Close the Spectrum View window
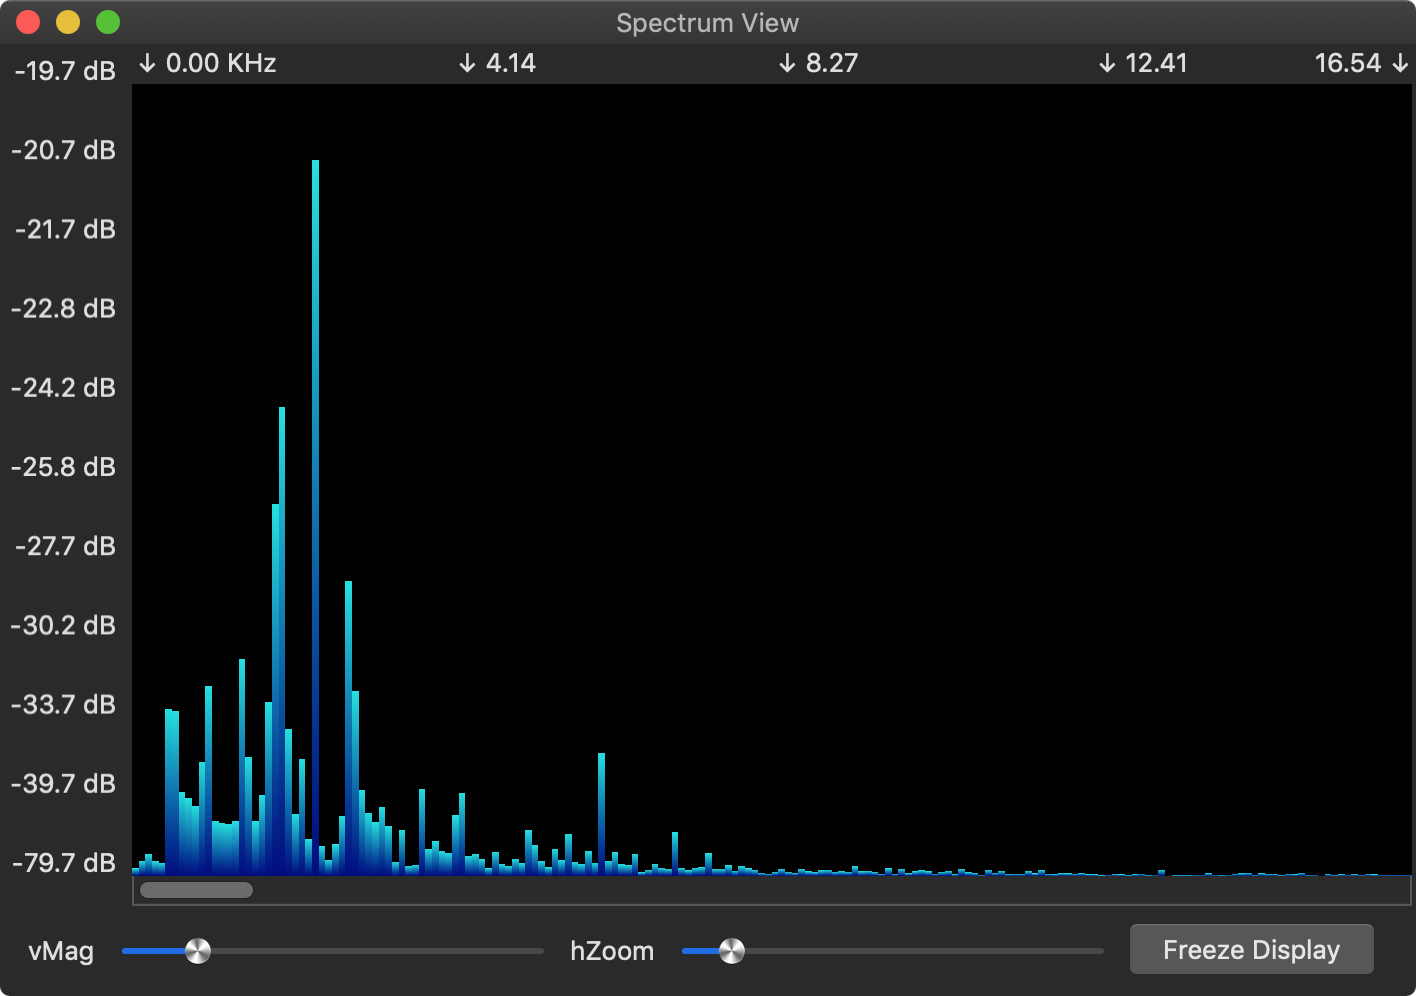1416x996 pixels. point(28,22)
